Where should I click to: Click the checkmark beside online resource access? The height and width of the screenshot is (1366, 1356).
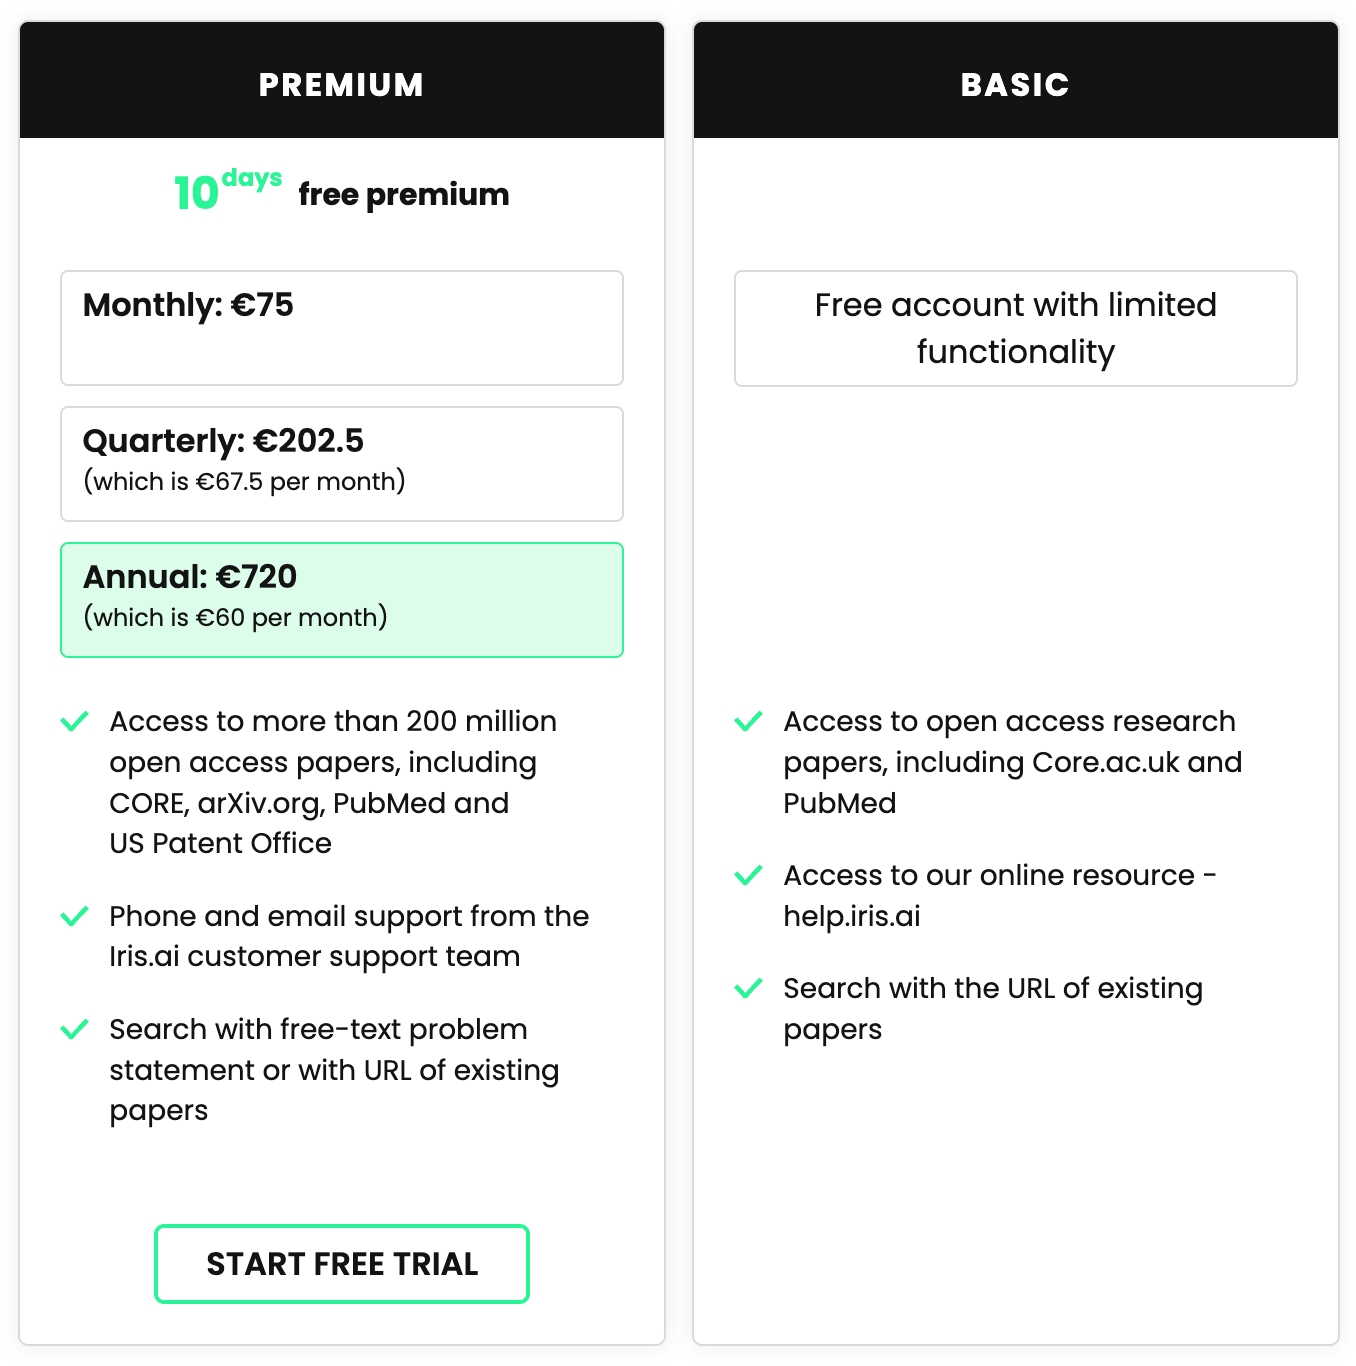tap(749, 876)
